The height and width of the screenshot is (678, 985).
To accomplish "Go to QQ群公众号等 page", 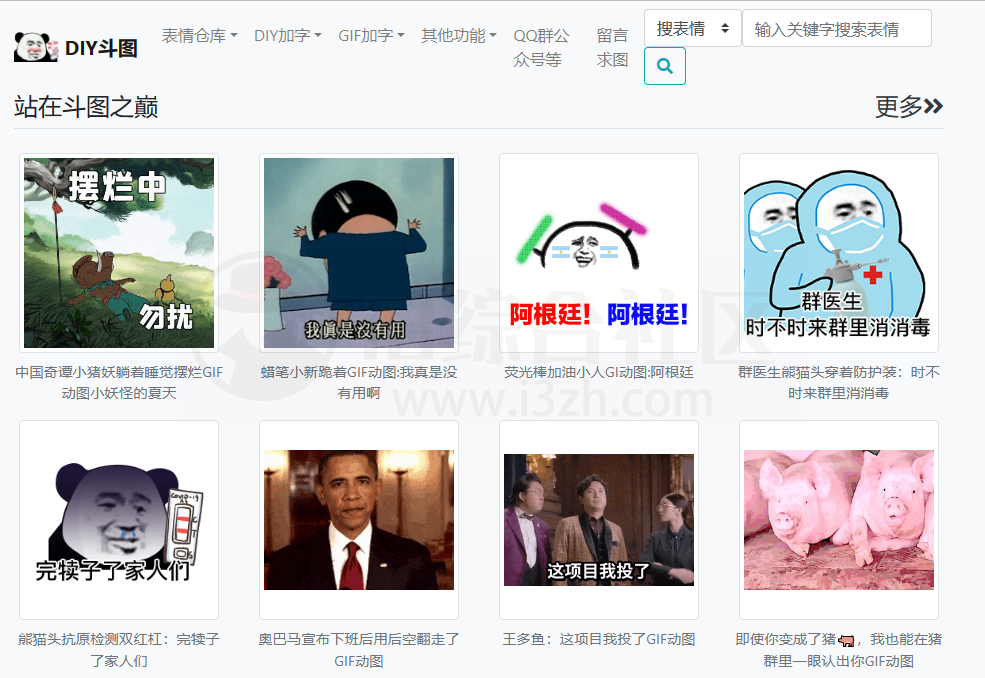I will [x=541, y=48].
